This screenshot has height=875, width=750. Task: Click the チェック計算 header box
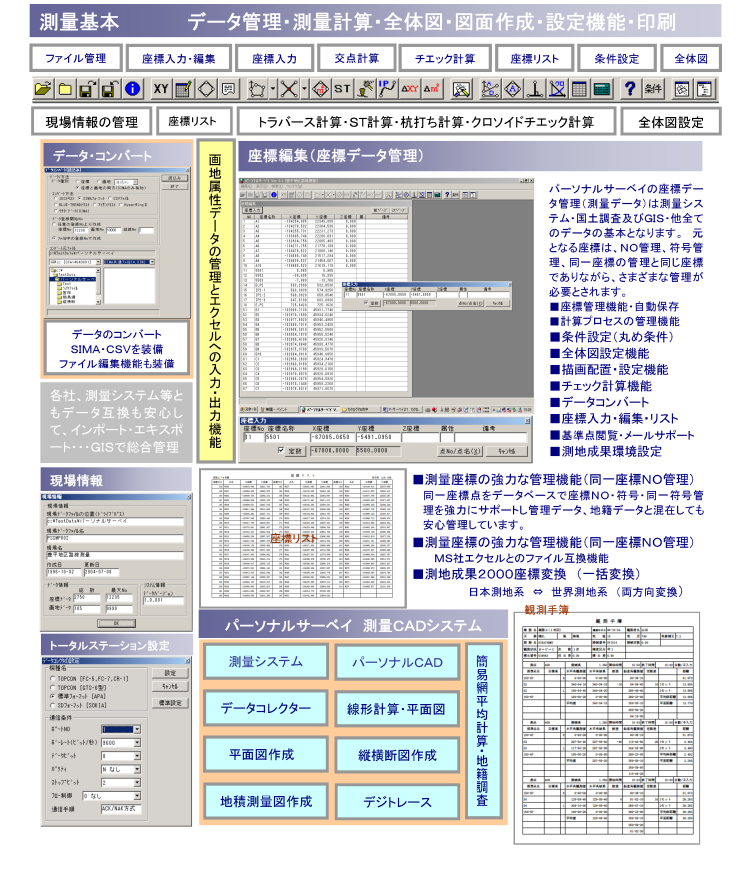tap(445, 58)
